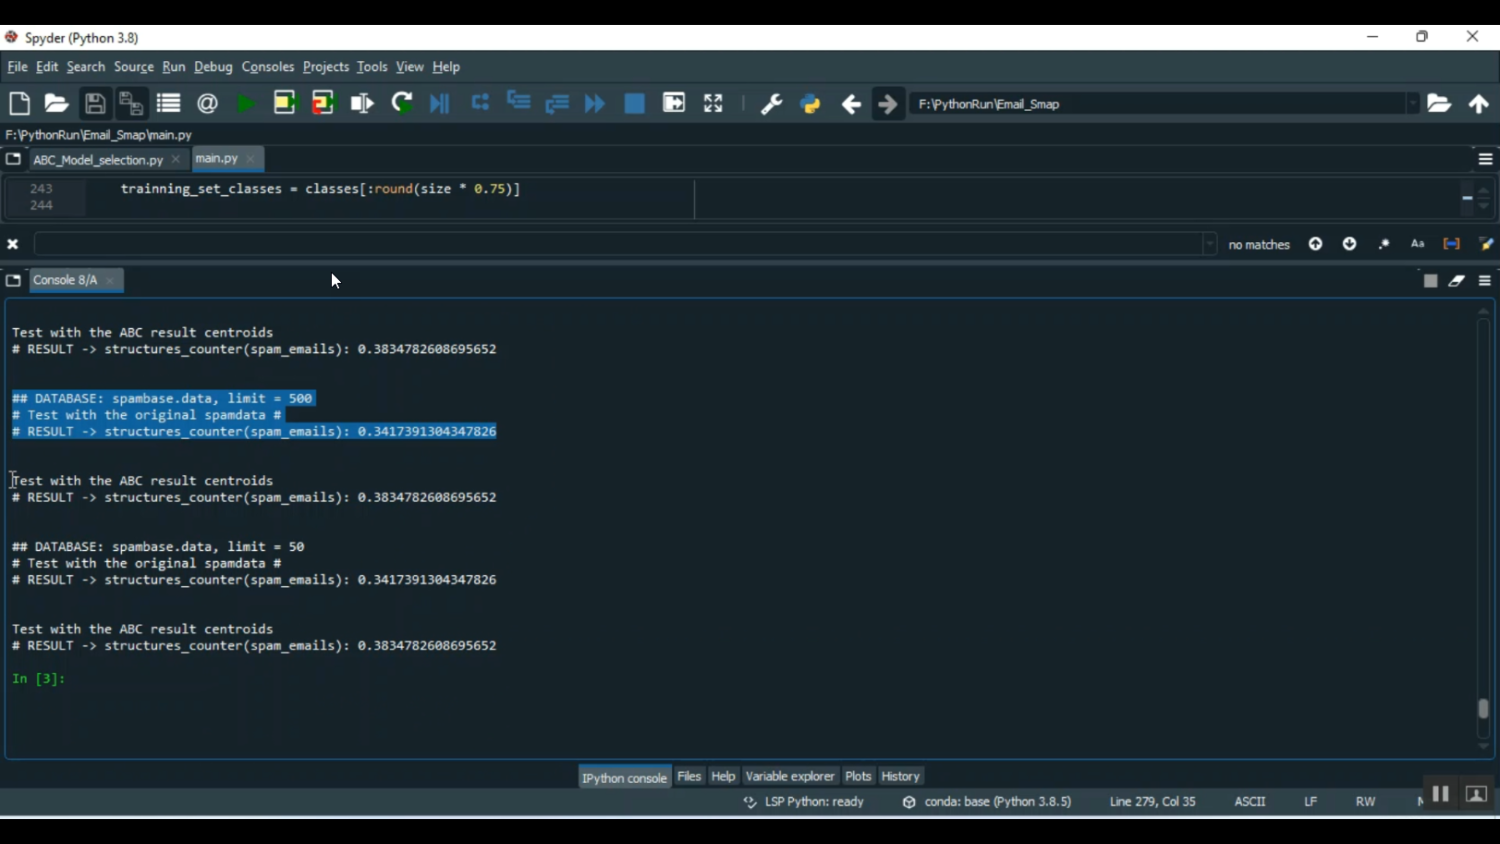Open the console pane options menu
Viewport: 1500px width, 844px height.
coord(1485,281)
